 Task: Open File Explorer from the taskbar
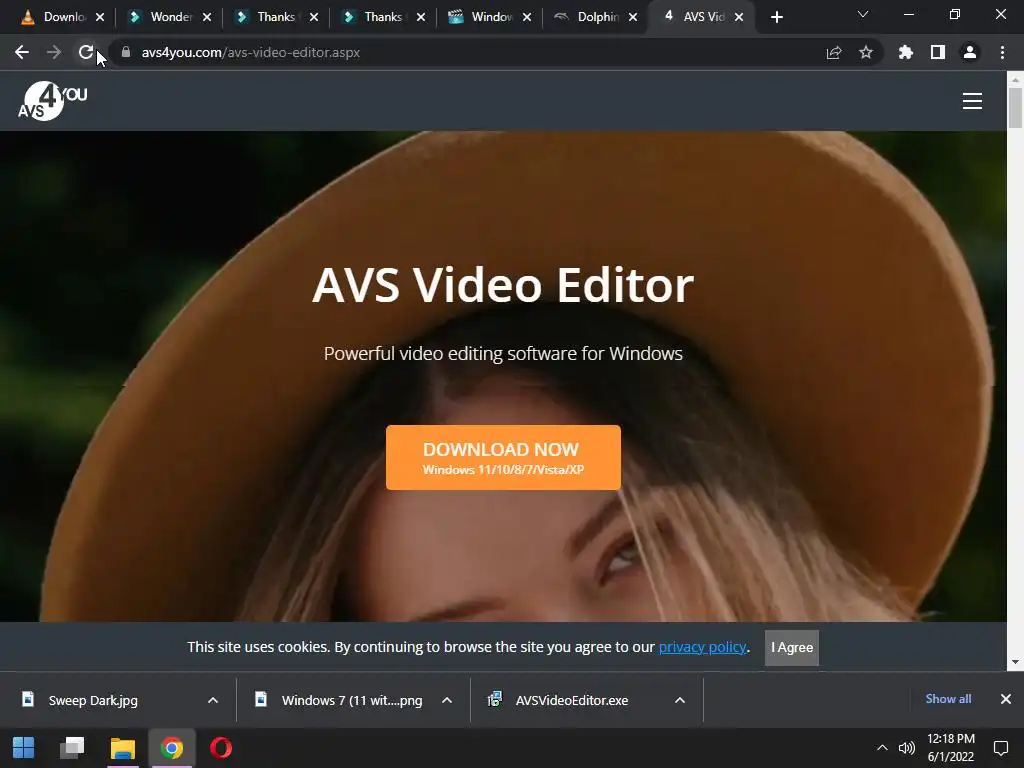click(x=122, y=748)
